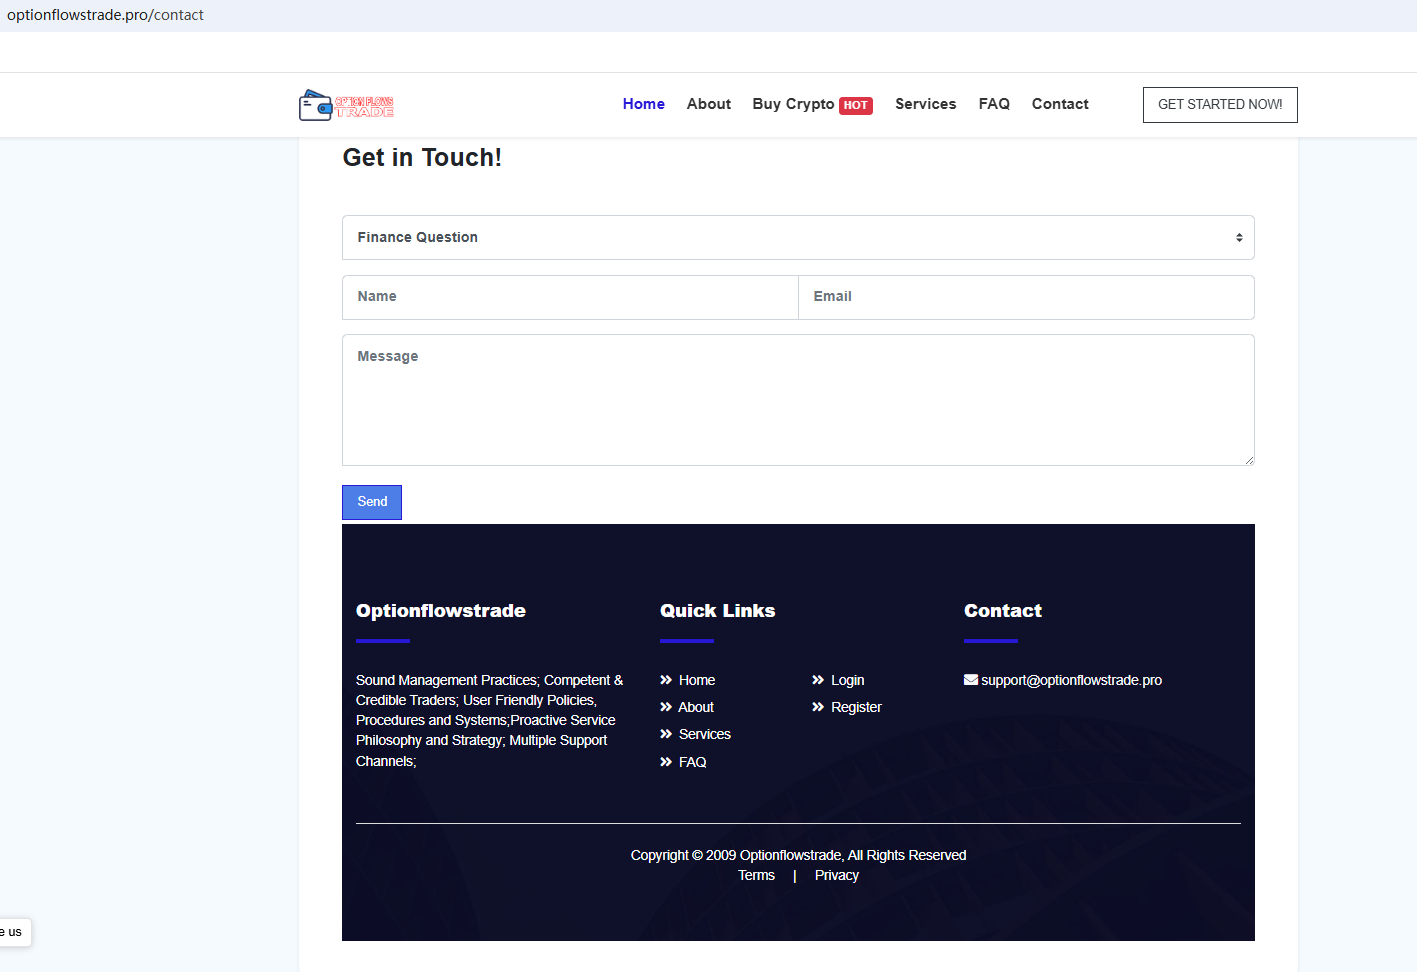1417x972 pixels.
Task: Click the chevron icon beside footer FAQ
Action: click(x=666, y=762)
